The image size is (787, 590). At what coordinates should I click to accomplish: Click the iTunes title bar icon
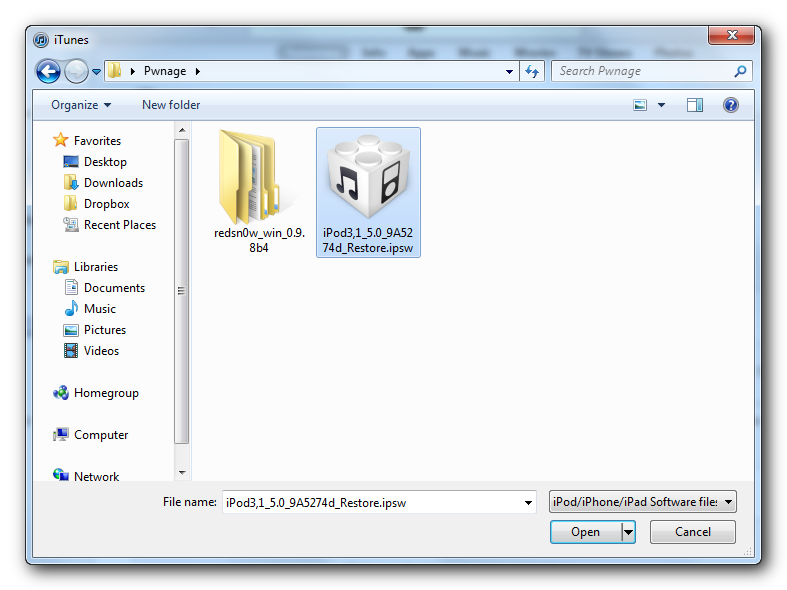pos(41,40)
